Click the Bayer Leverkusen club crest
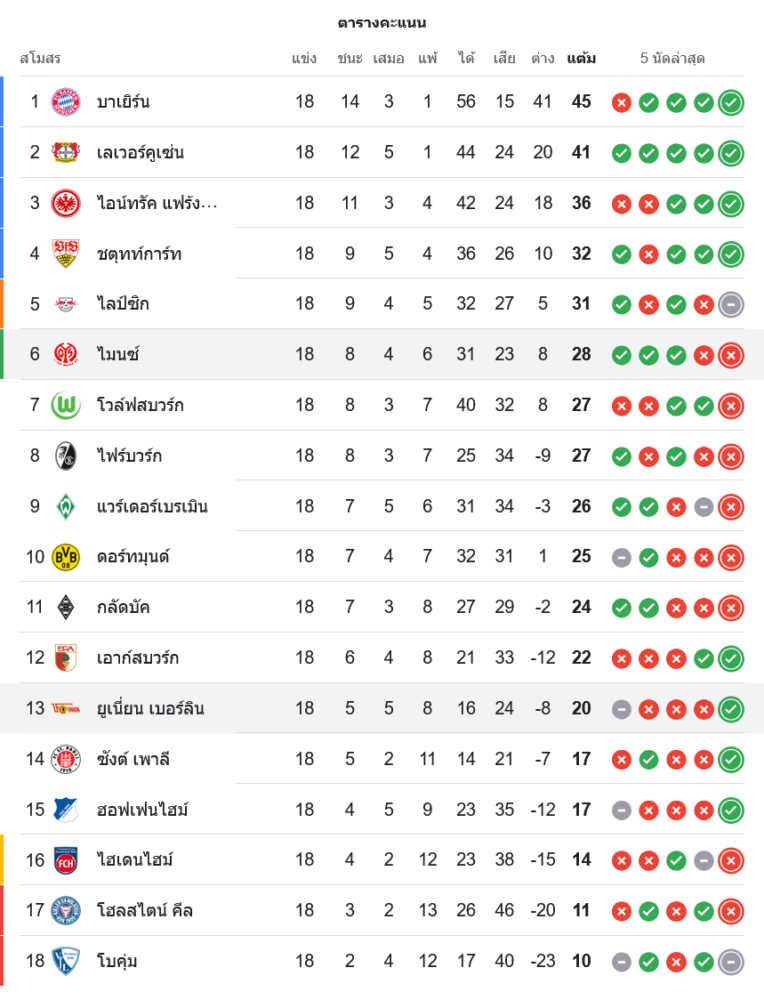Screen dimensions: 764x1000 tap(65, 152)
